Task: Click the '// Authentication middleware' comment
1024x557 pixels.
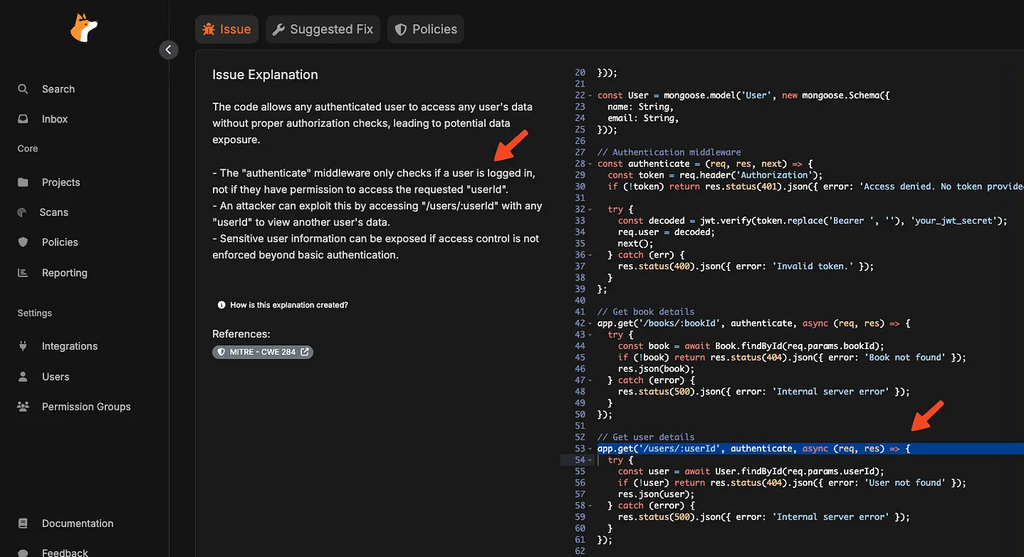Action: (x=669, y=152)
